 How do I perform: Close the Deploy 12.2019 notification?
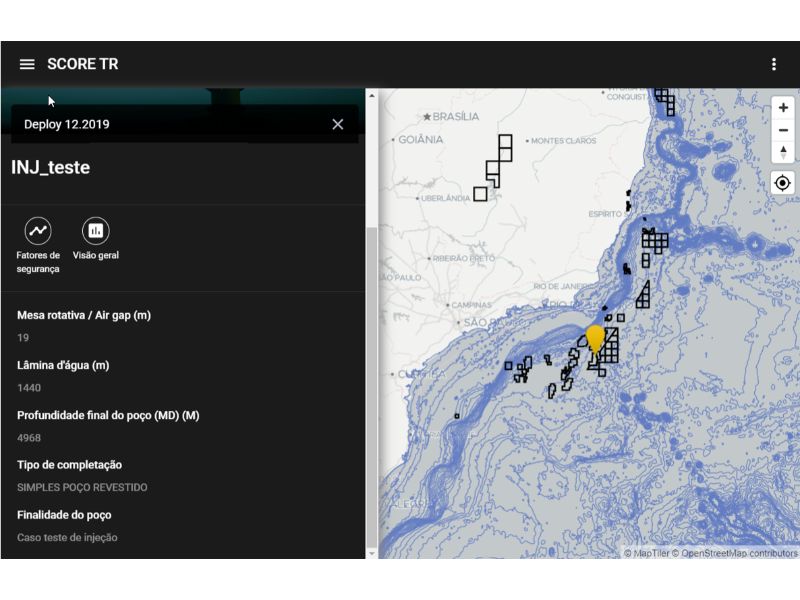[x=338, y=124]
